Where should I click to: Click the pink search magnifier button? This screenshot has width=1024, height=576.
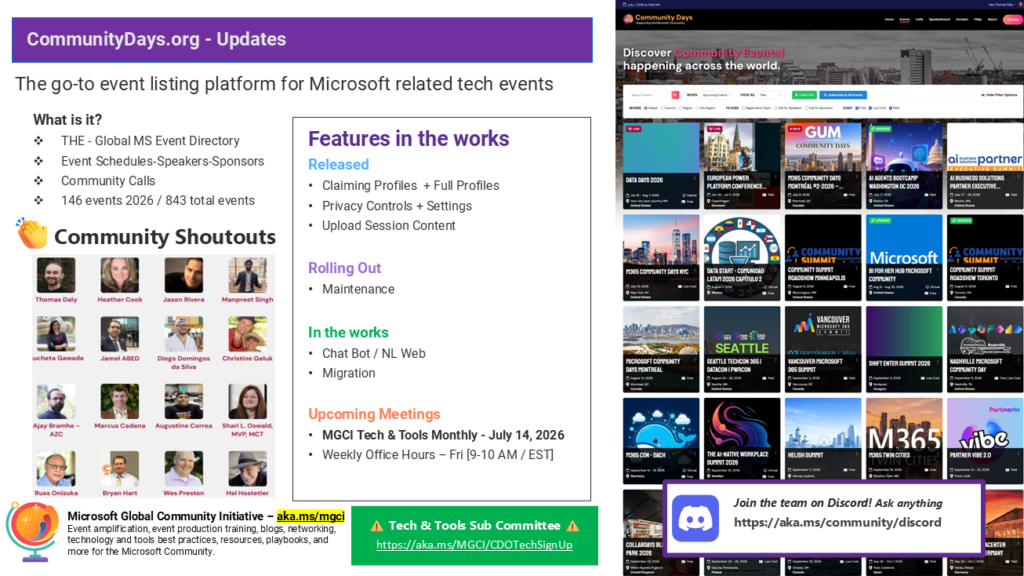pyautogui.click(x=675, y=95)
